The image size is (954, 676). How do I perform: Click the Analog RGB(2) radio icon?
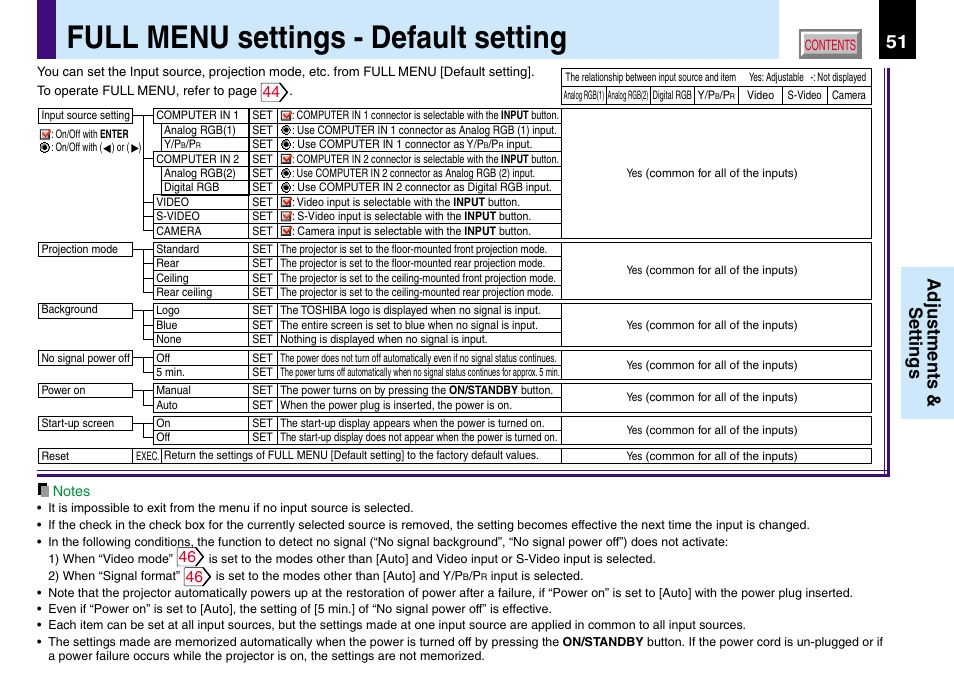pyautogui.click(x=286, y=173)
